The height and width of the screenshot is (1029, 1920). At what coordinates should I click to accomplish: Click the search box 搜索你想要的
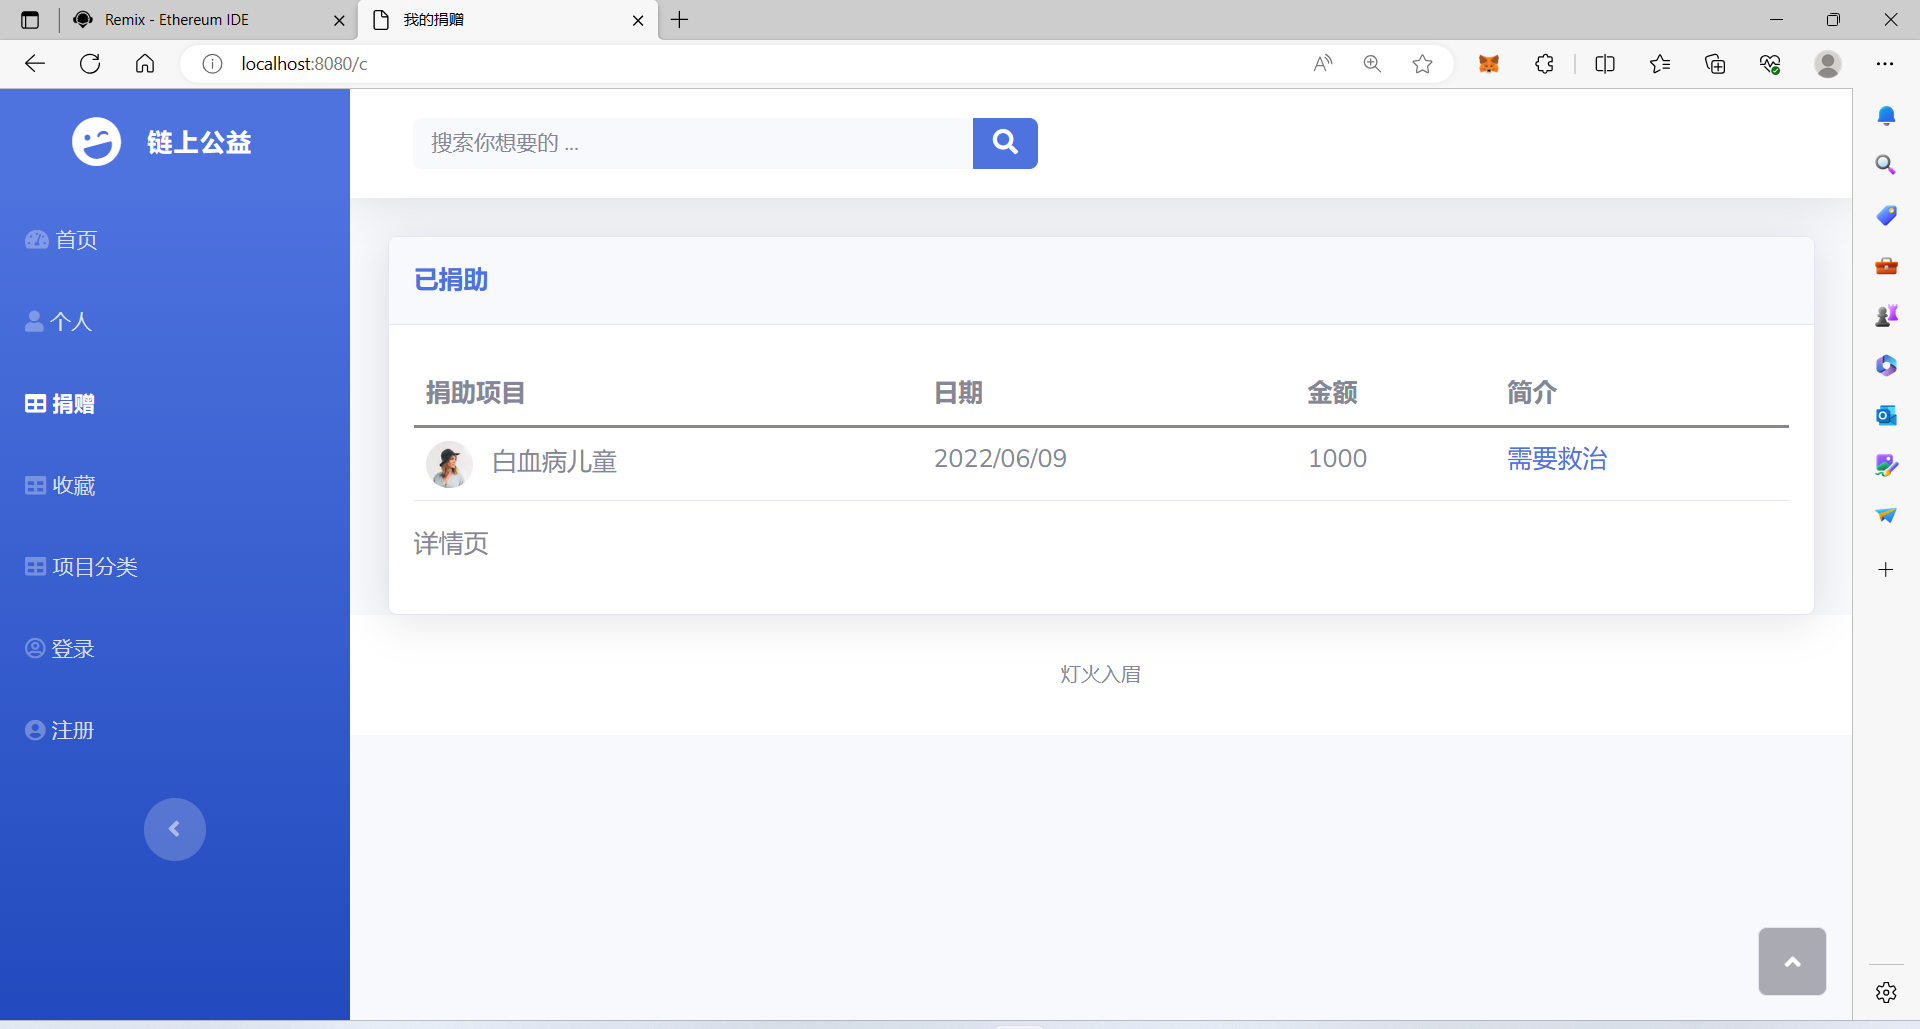(693, 143)
